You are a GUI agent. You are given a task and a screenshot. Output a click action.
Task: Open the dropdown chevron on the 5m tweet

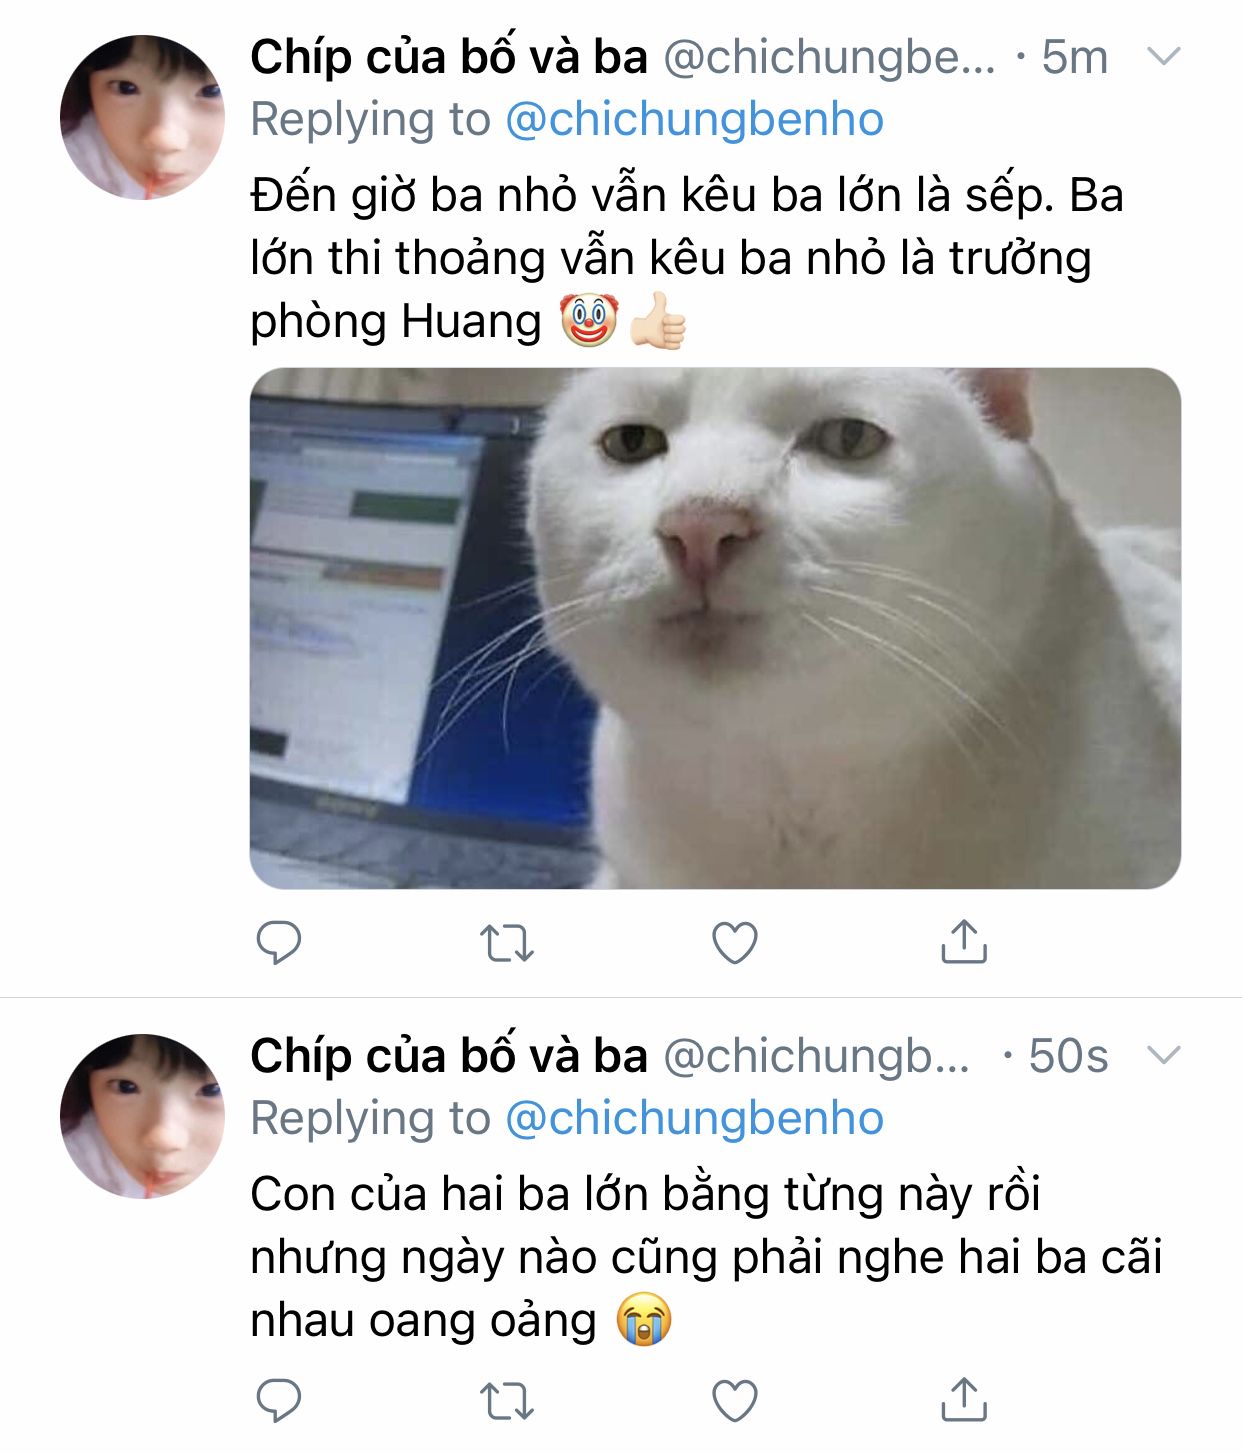1164,56
